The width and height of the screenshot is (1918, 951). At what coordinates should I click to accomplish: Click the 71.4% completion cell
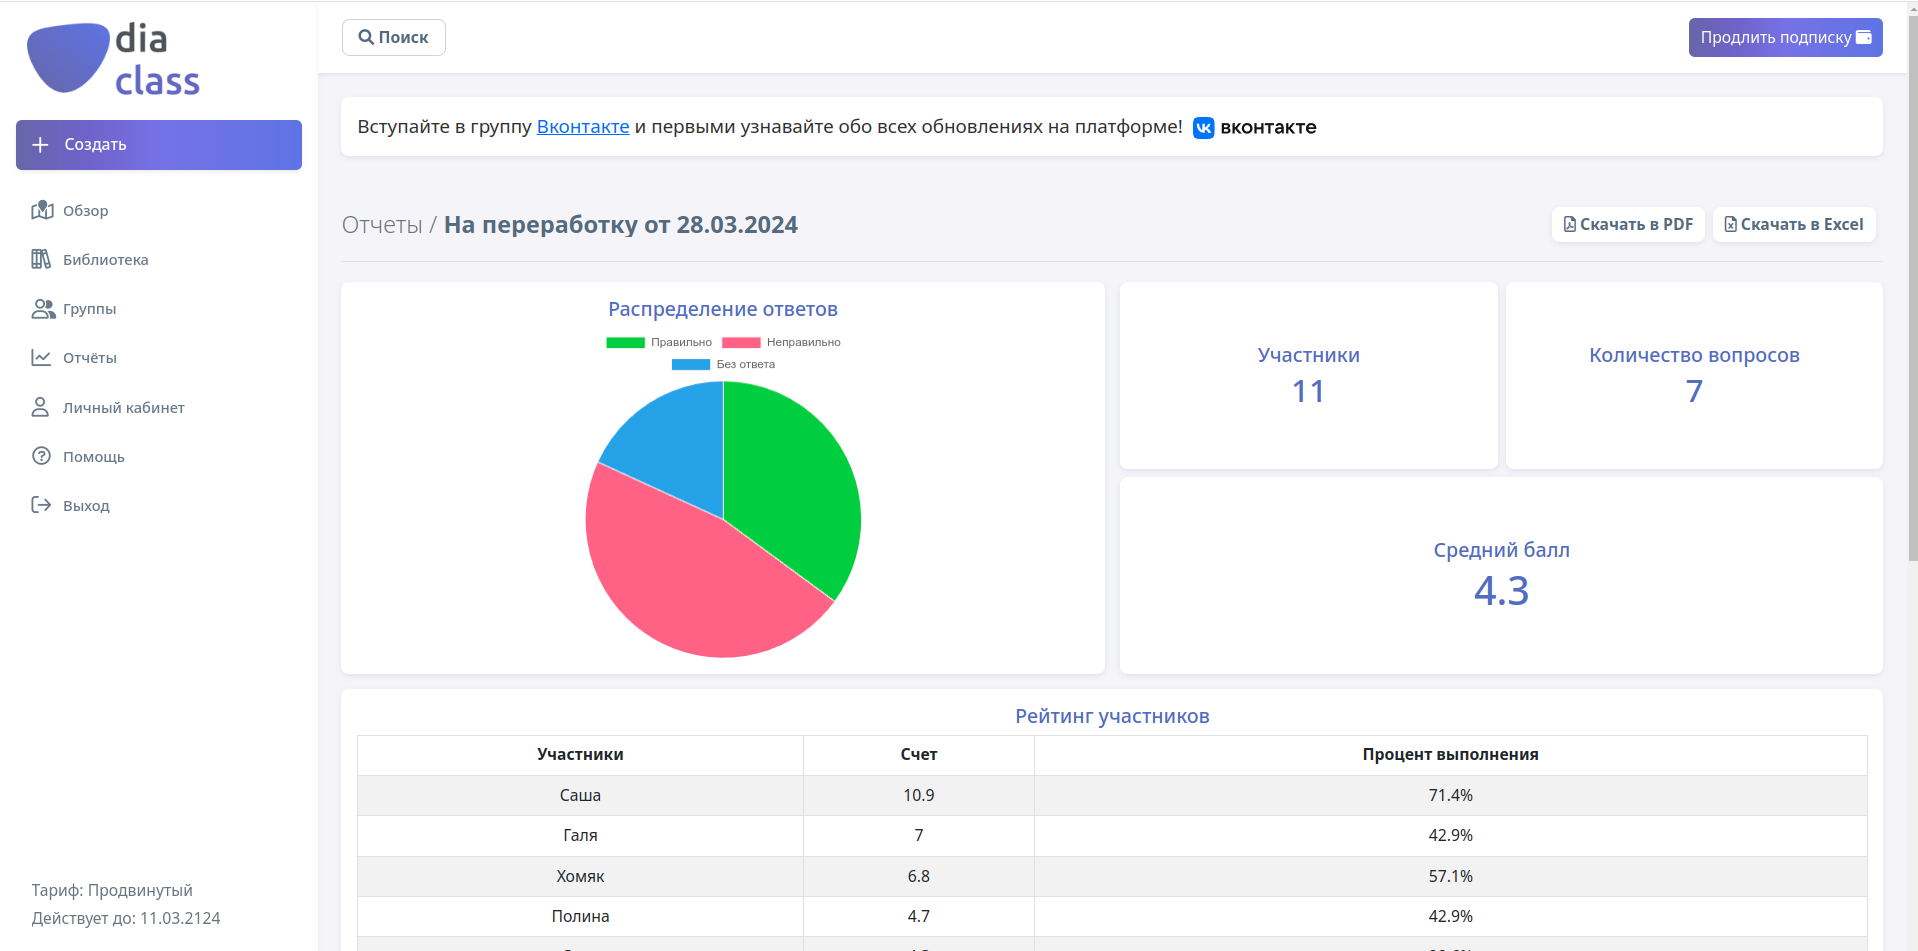coord(1450,796)
